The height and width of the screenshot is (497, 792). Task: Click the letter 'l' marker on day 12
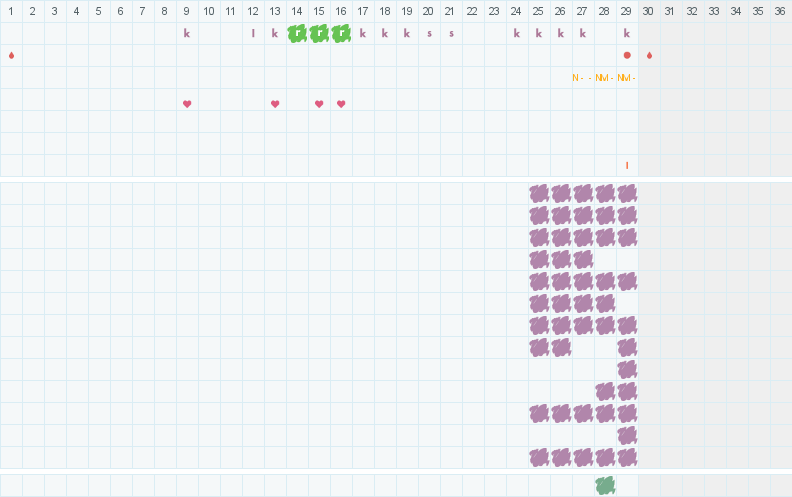point(253,33)
